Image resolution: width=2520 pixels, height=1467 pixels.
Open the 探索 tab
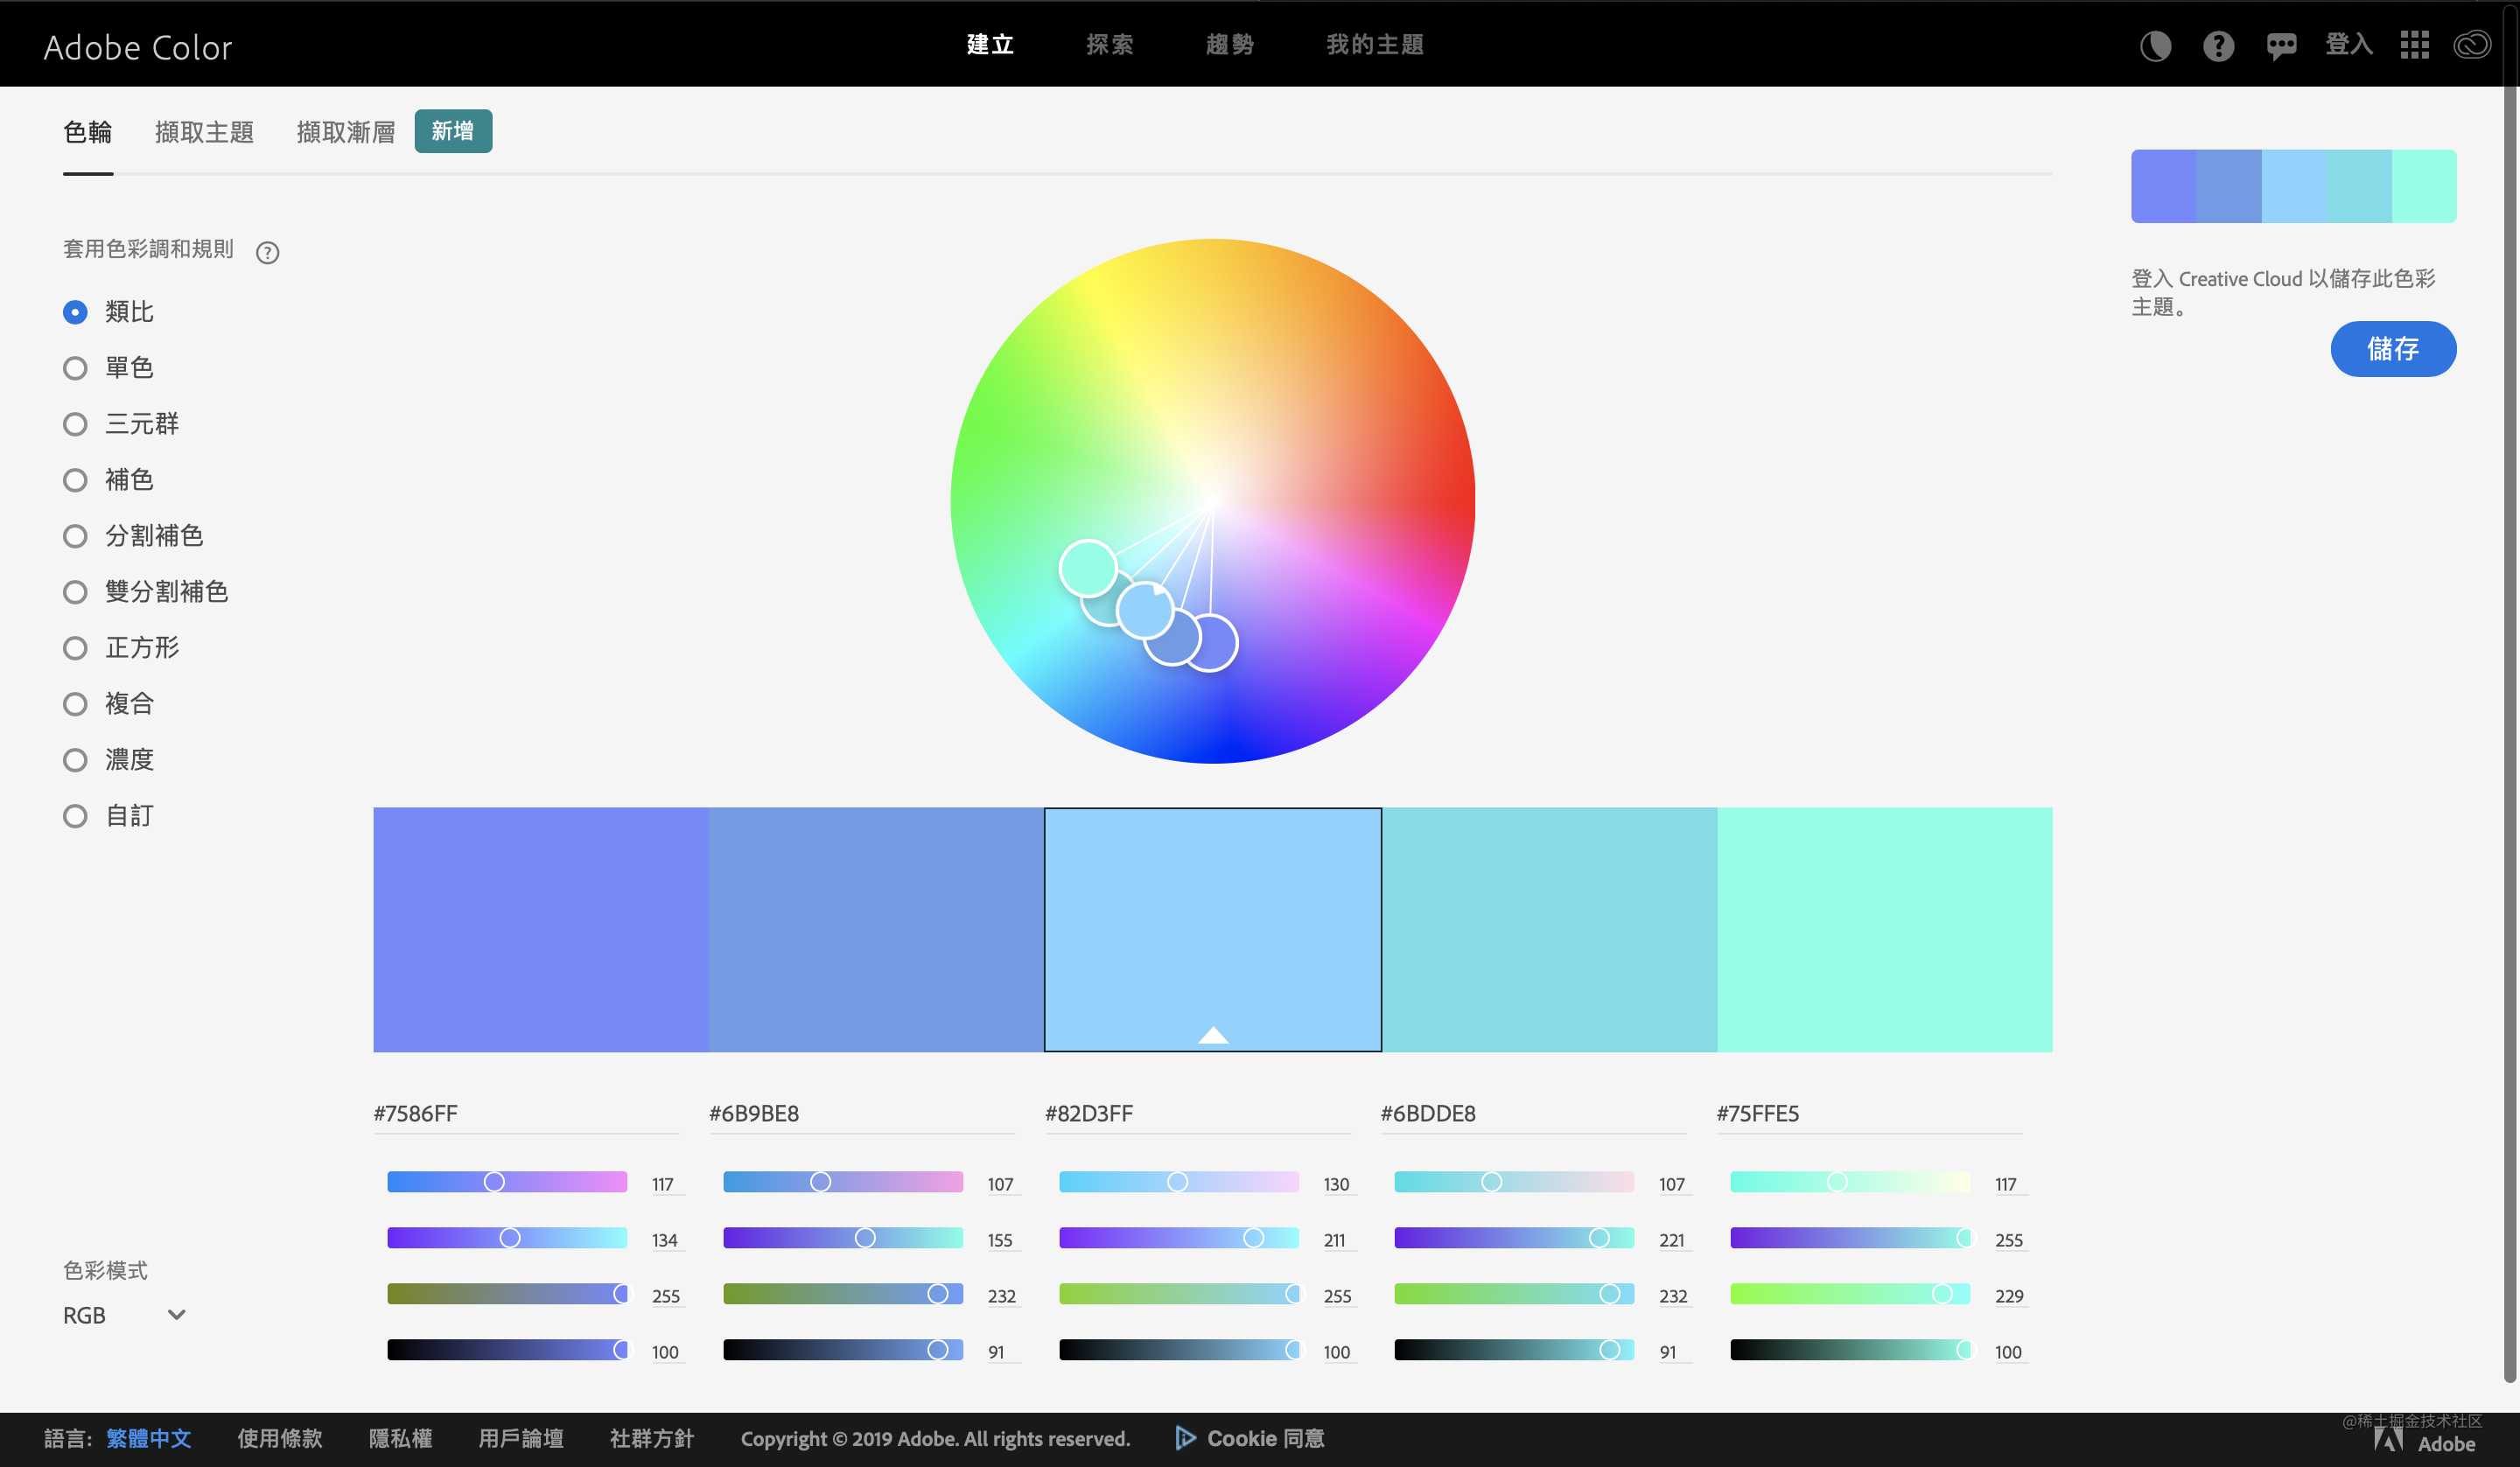[1110, 45]
